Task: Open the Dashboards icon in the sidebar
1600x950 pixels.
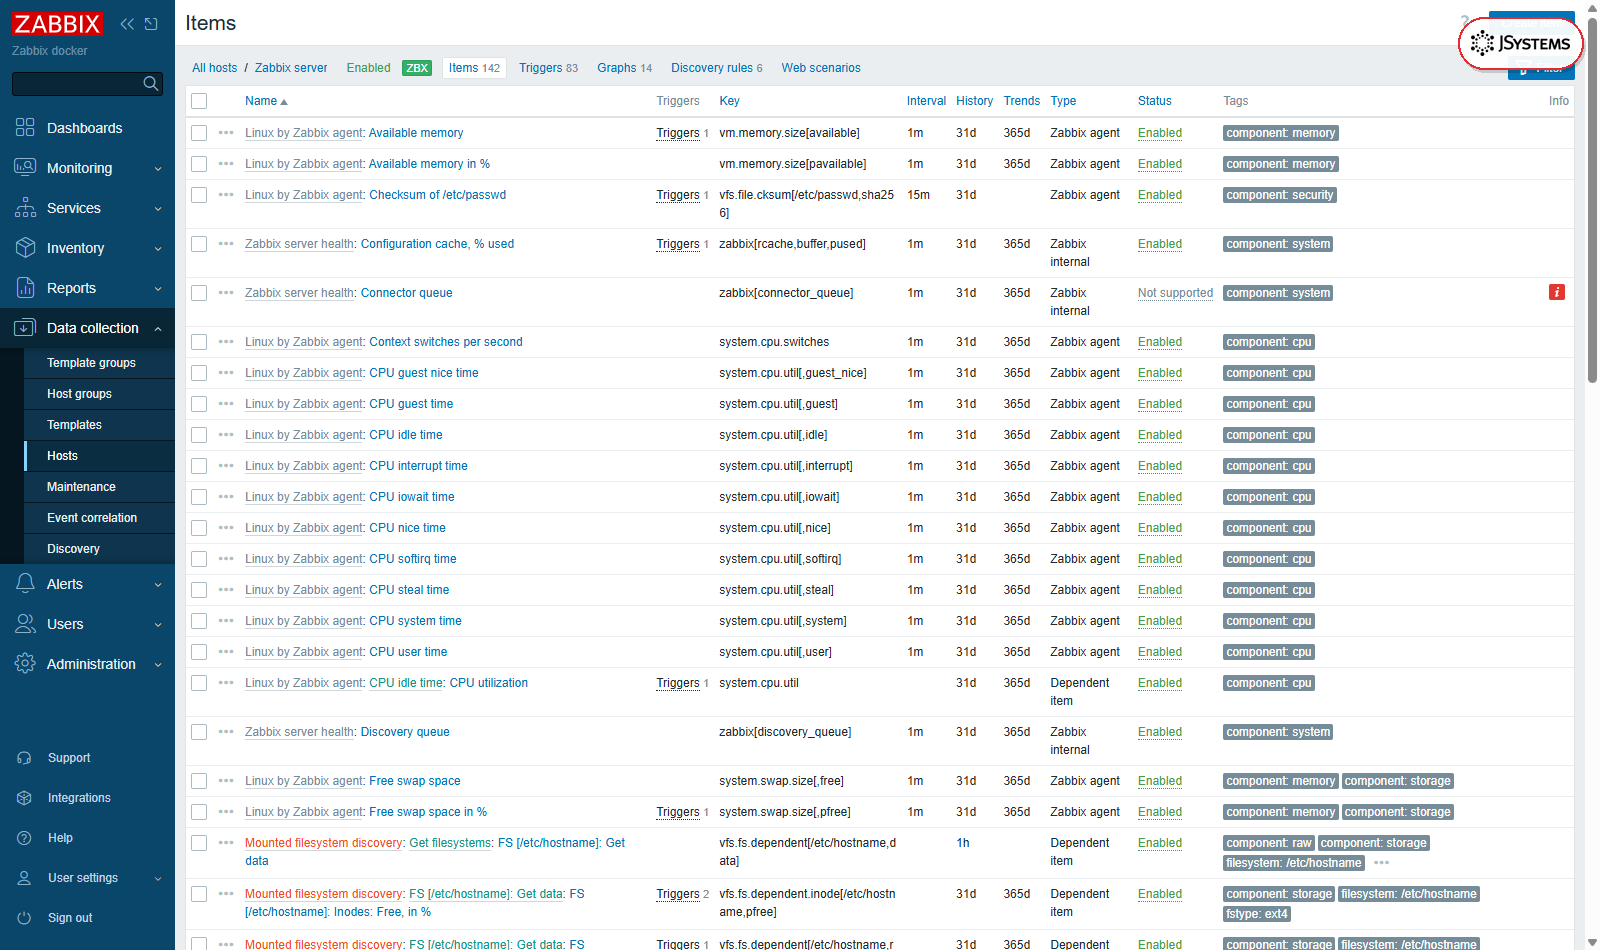Action: (25, 128)
